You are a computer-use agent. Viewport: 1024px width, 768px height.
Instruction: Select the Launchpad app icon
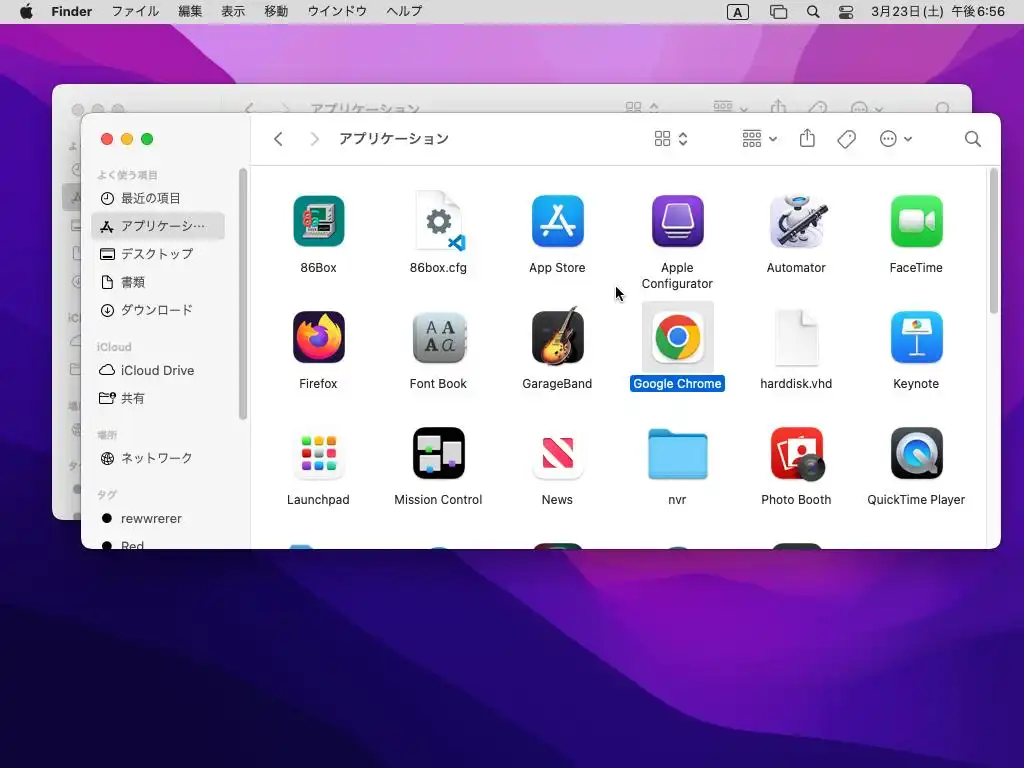point(319,453)
